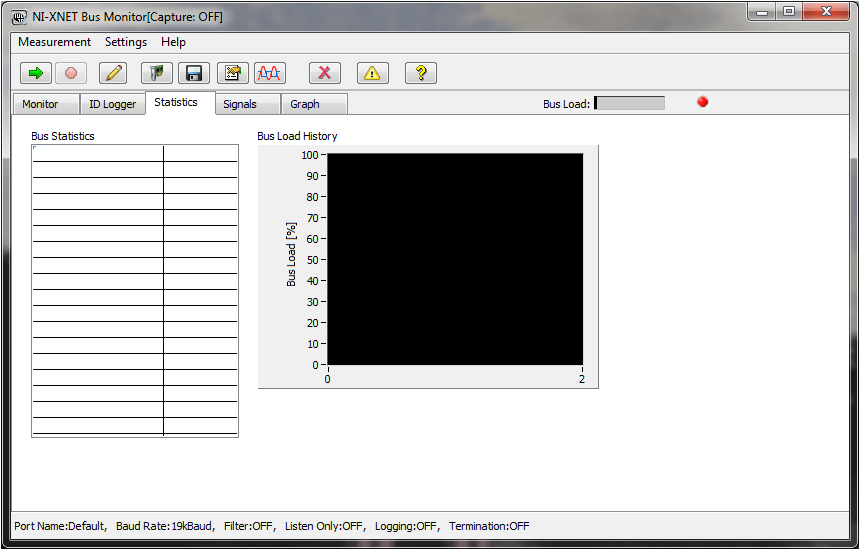Click the Bus Load progress bar
The height and width of the screenshot is (550, 860).
point(630,103)
